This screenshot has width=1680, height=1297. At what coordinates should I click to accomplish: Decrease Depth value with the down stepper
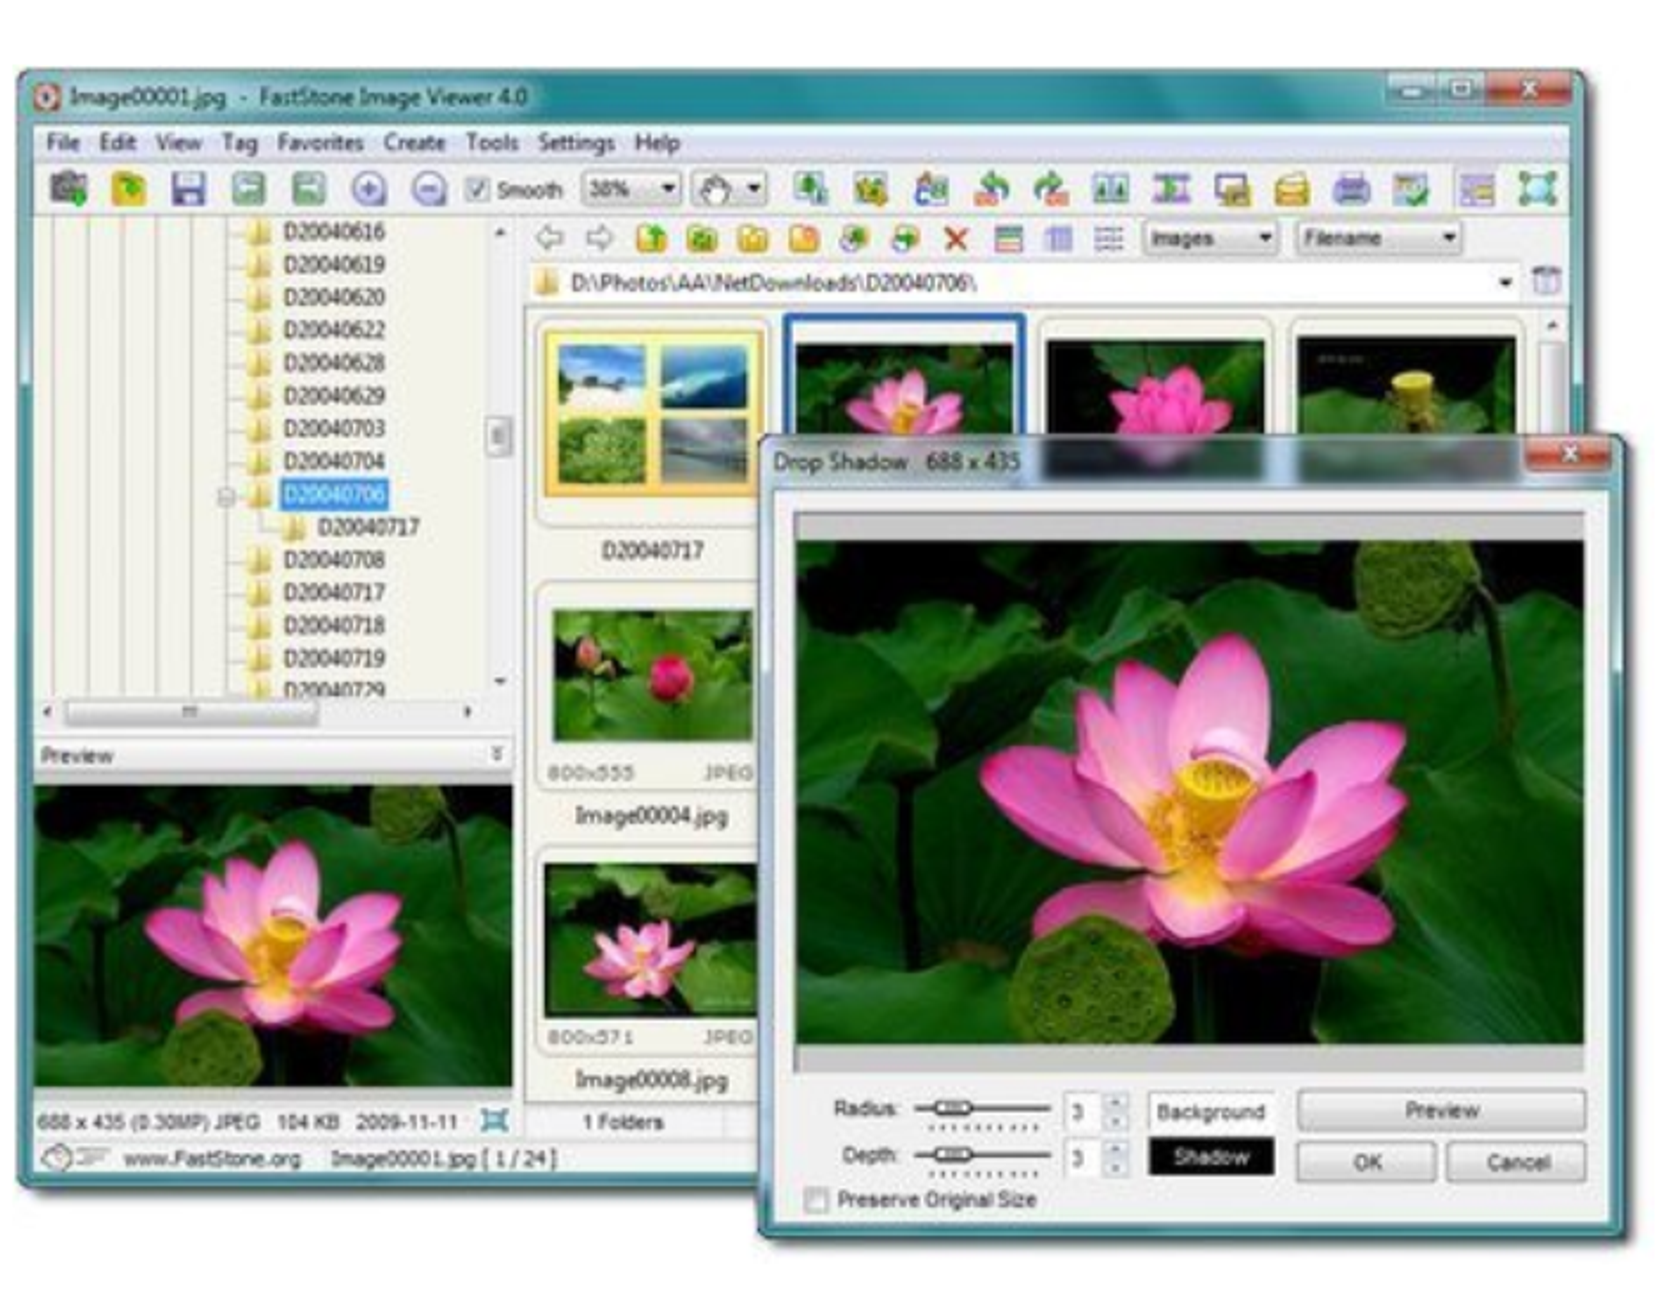[x=1115, y=1168]
